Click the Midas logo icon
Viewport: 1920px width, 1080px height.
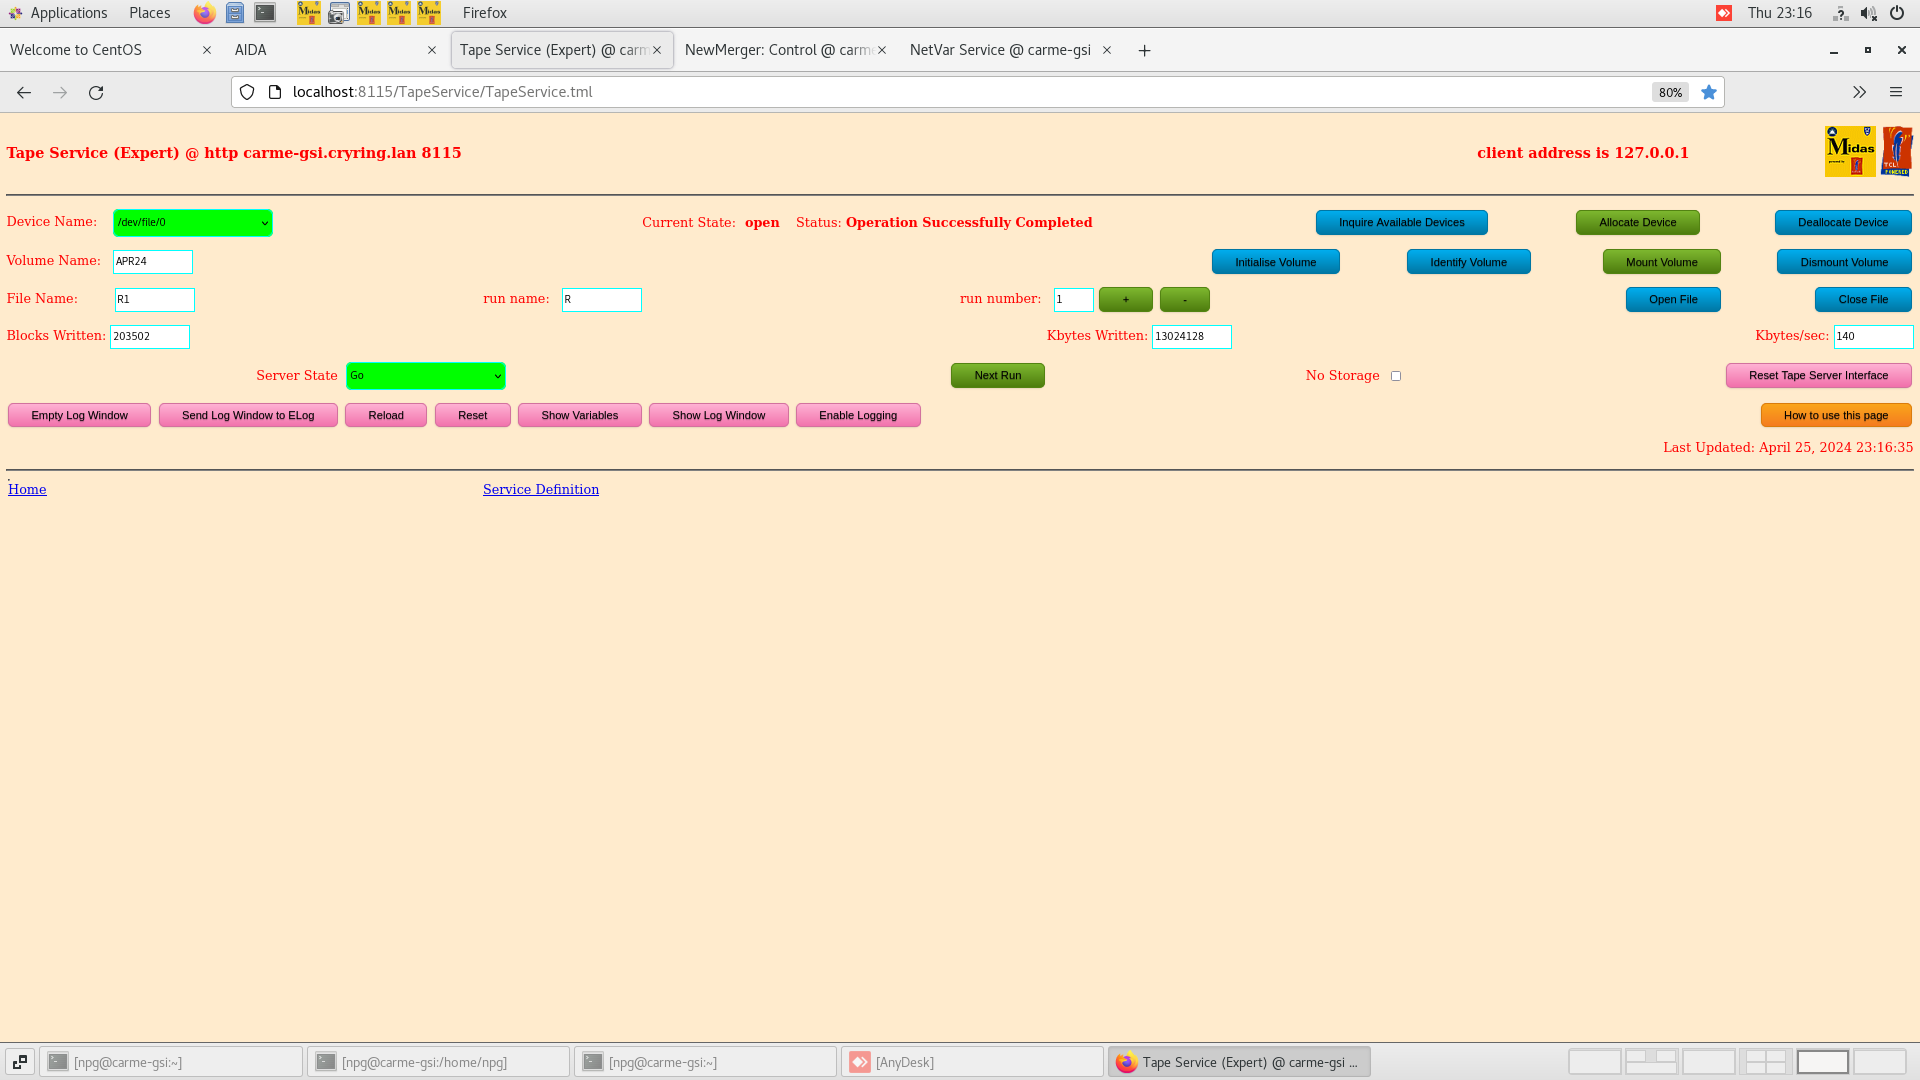tap(1849, 151)
